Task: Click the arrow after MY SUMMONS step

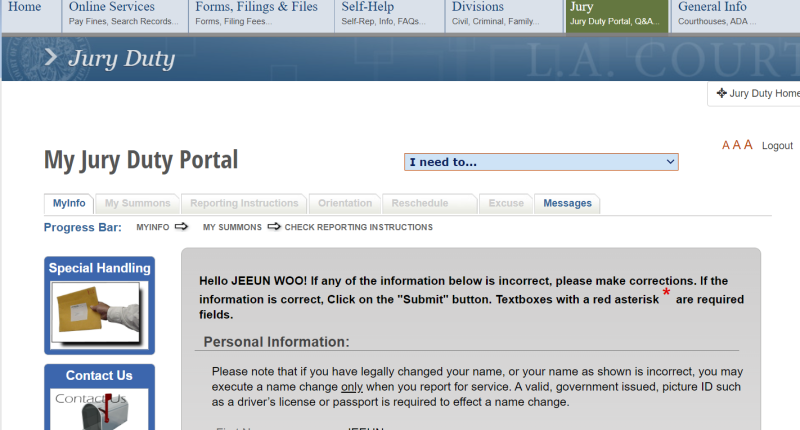Action: 274,226
